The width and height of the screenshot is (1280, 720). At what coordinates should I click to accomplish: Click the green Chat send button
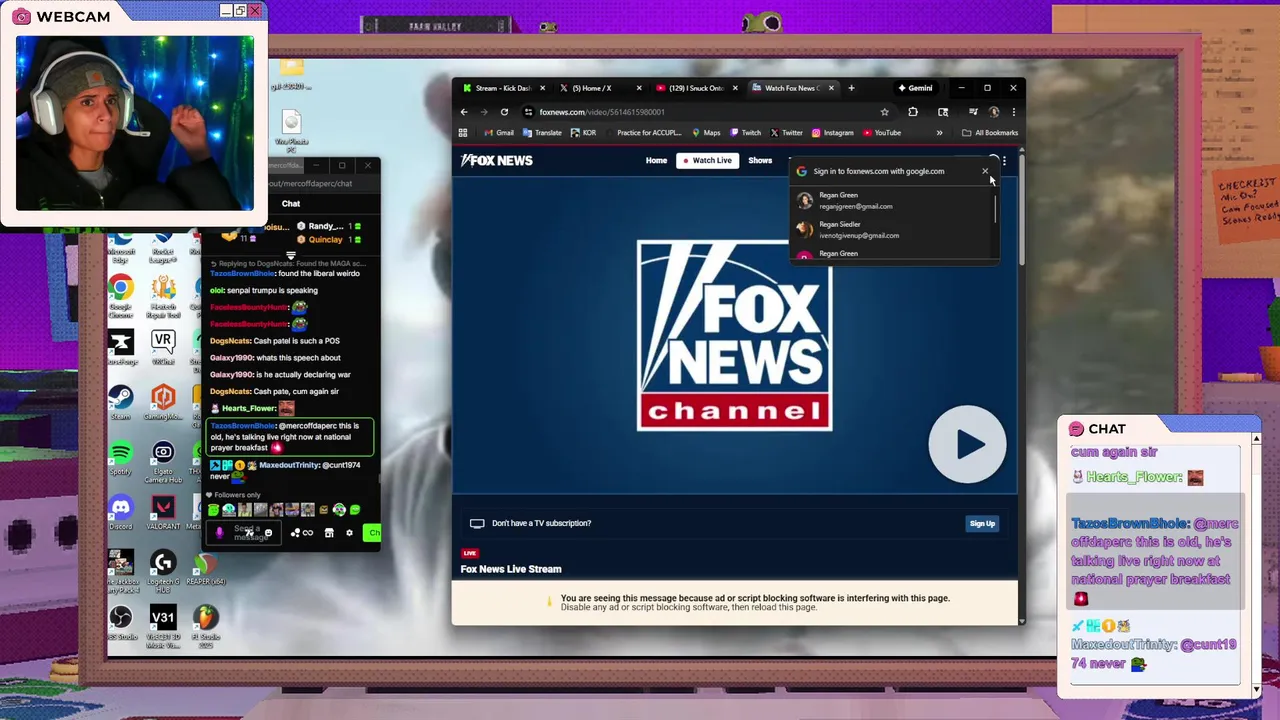pos(372,533)
